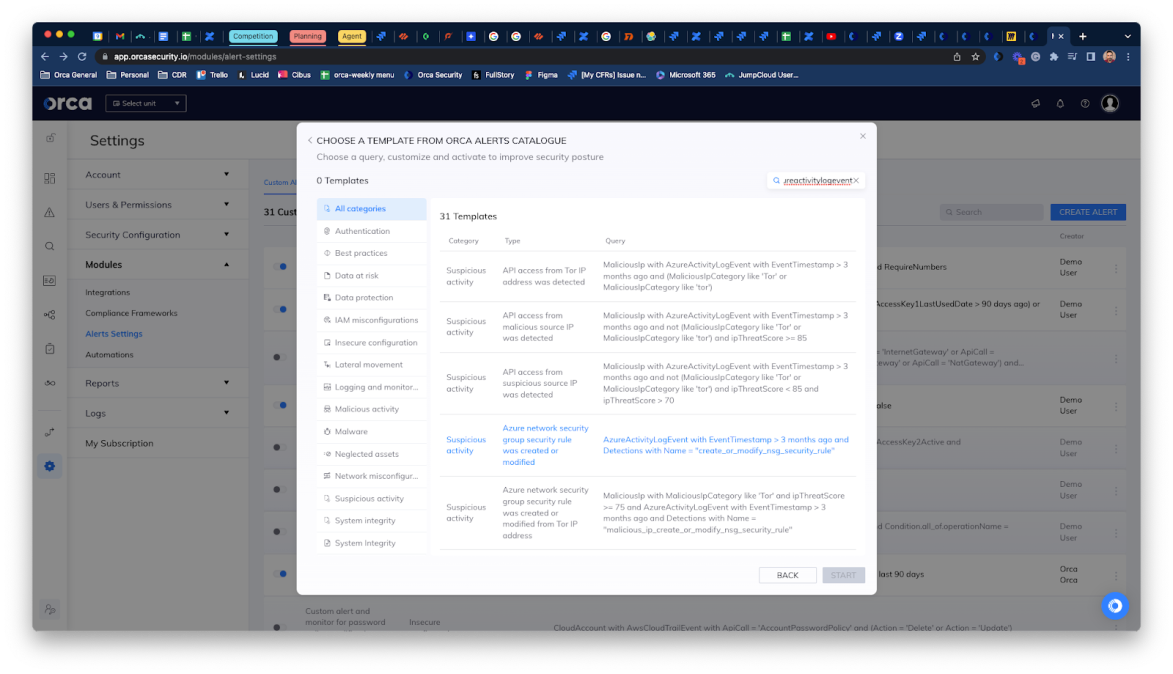
Task: Open the Select unit dropdown
Action: [146, 103]
